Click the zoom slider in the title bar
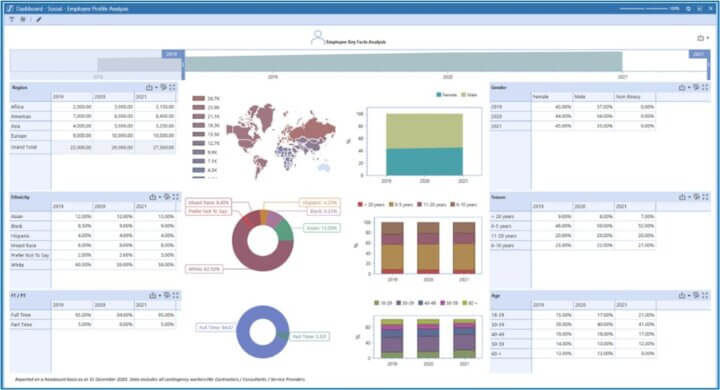 [x=643, y=9]
